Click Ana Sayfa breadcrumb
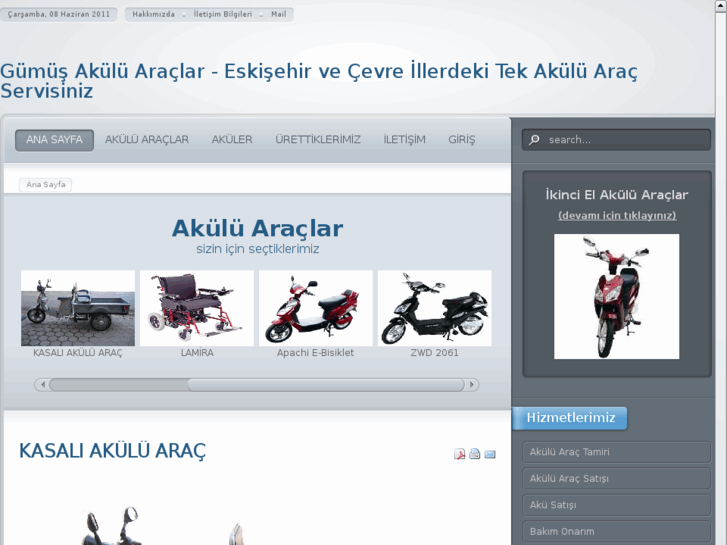 (45, 185)
